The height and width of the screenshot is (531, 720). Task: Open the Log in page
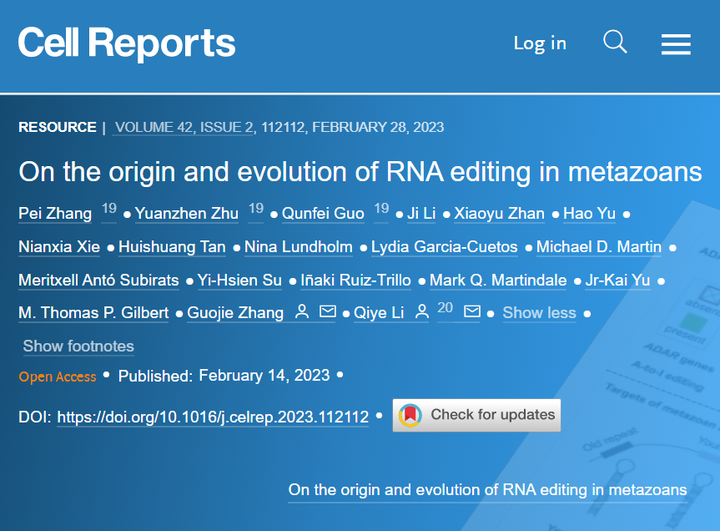pos(540,43)
